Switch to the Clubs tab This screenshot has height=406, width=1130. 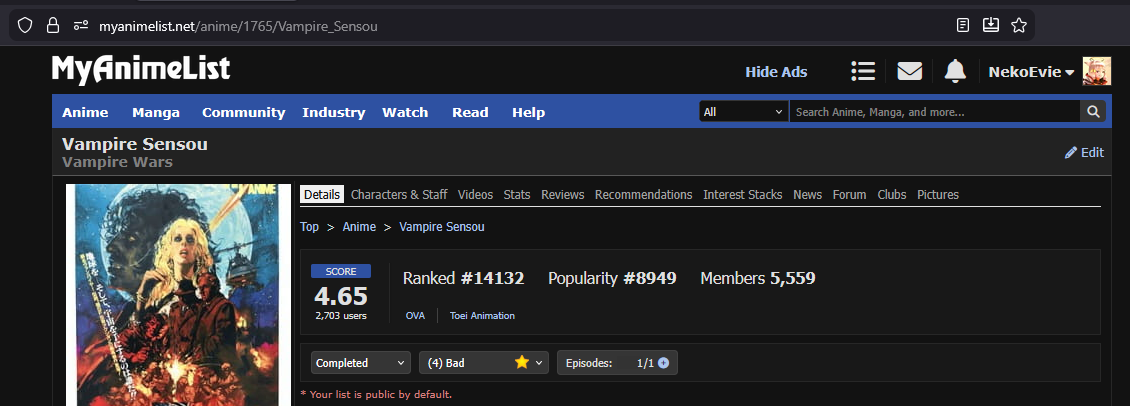[x=891, y=195]
